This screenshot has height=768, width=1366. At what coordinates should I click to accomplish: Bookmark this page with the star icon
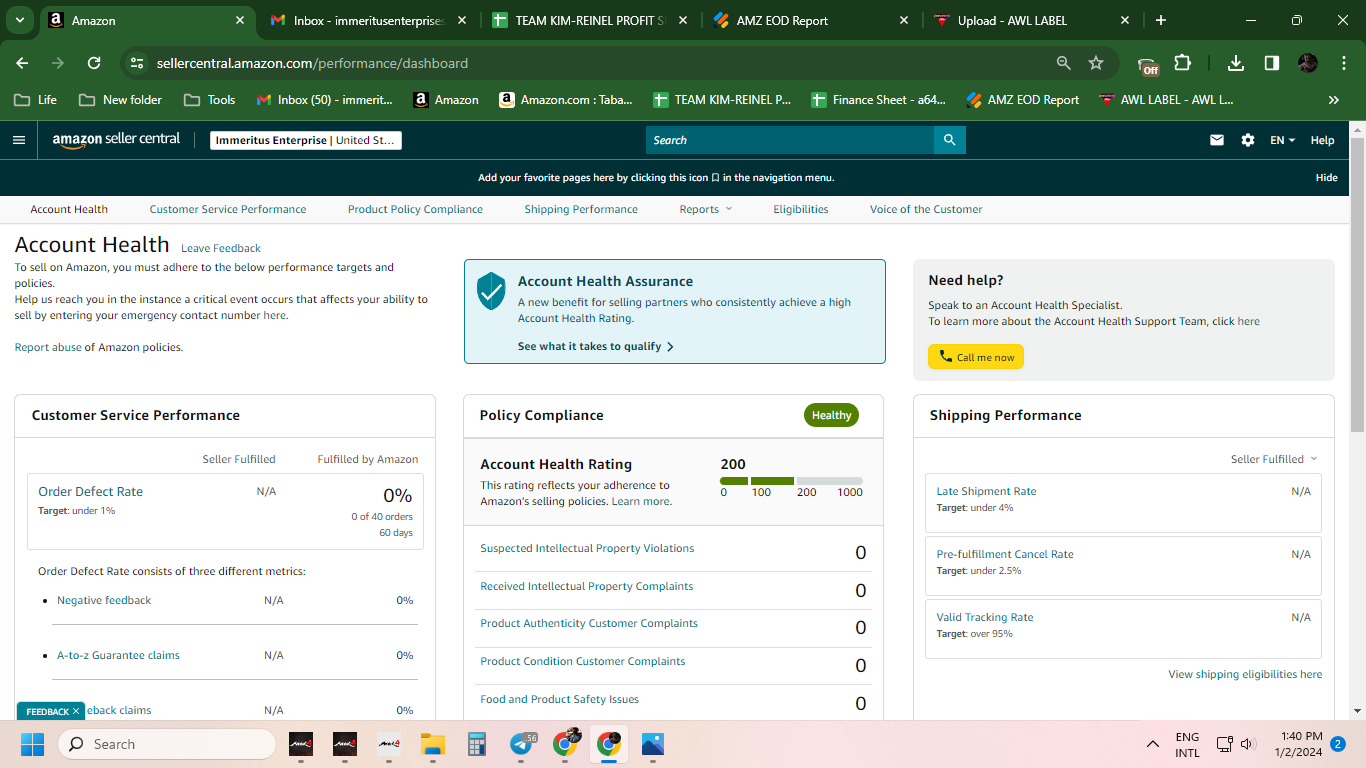(1096, 63)
